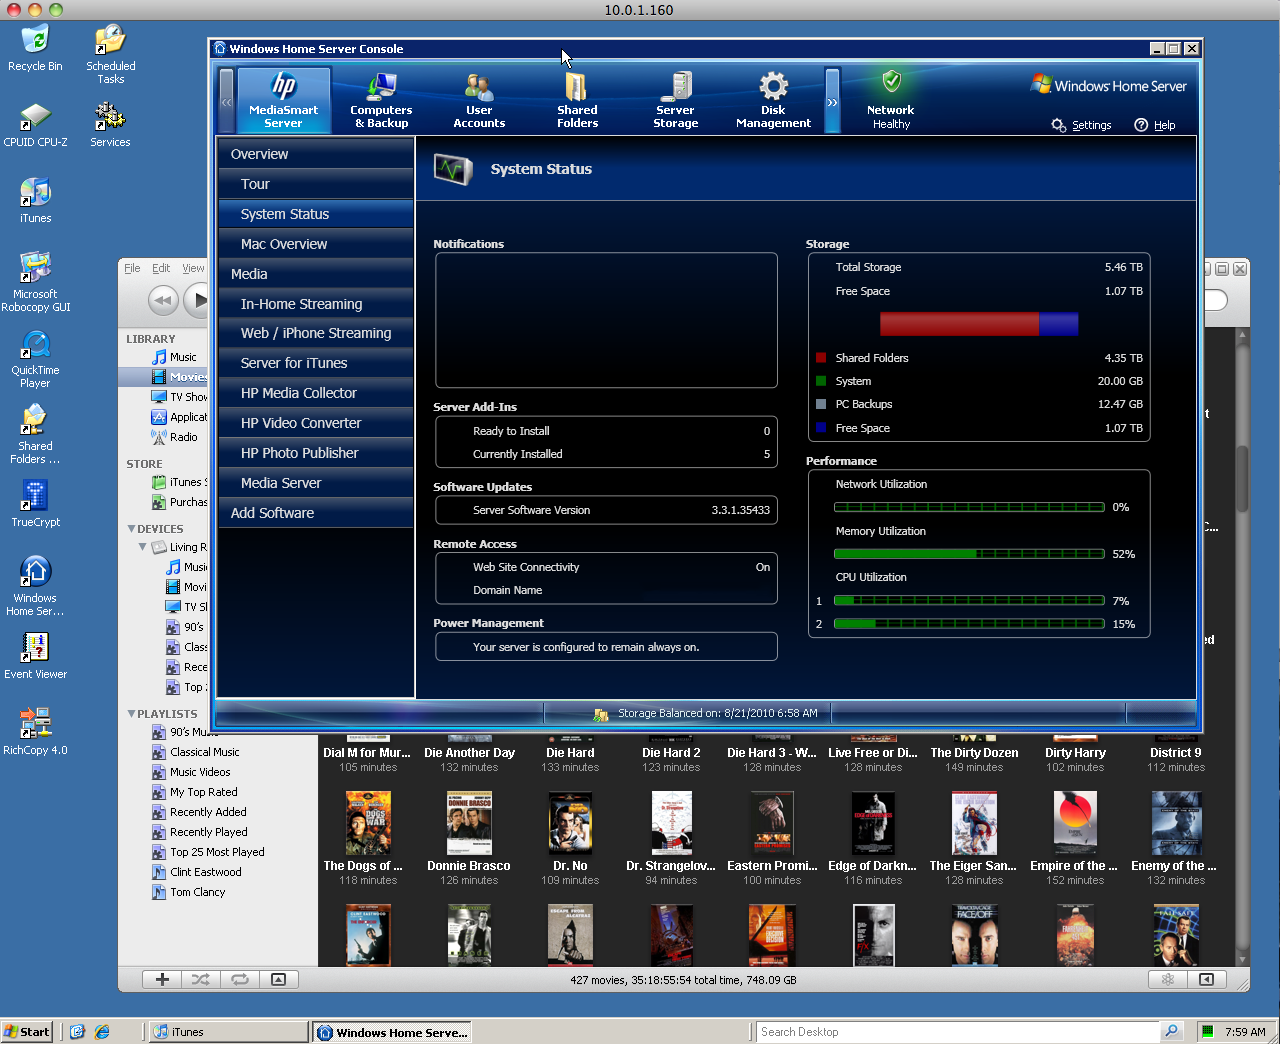Toggle iTunes shuffle button

pyautogui.click(x=200, y=980)
